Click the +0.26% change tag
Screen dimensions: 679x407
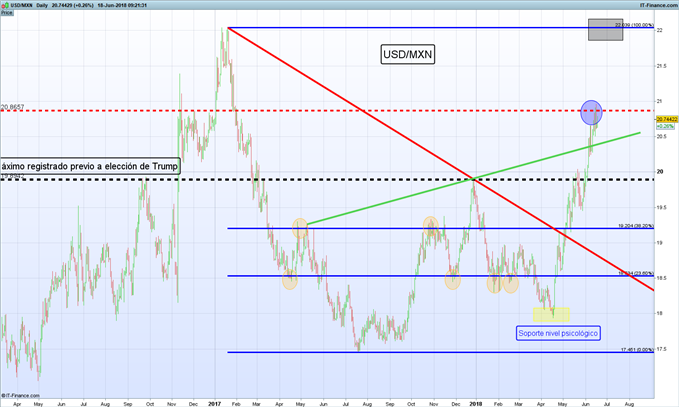tap(665, 126)
